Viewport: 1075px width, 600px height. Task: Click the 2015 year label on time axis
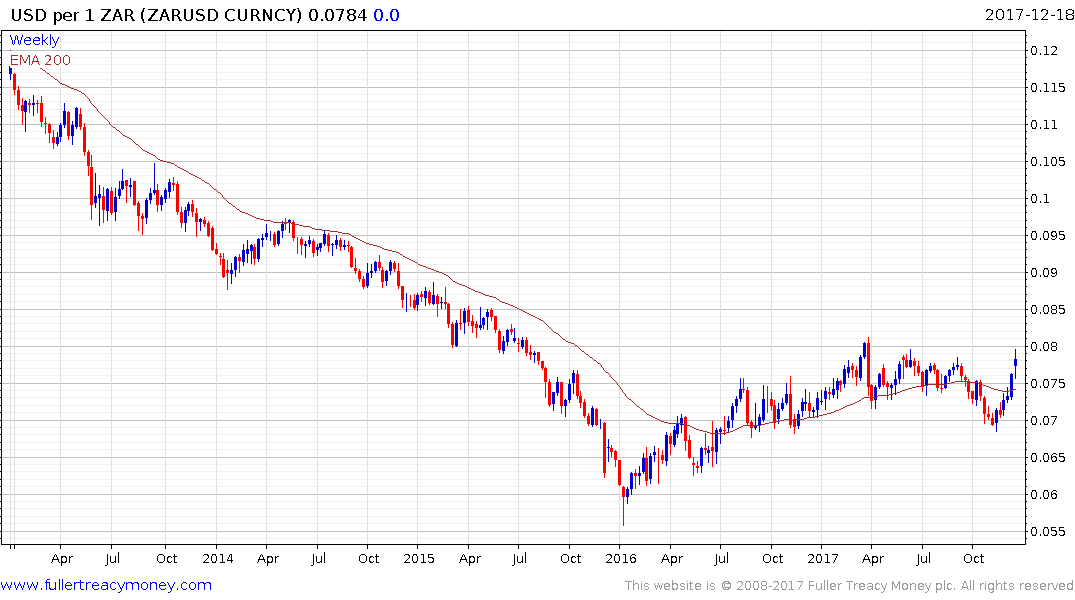pyautogui.click(x=419, y=558)
